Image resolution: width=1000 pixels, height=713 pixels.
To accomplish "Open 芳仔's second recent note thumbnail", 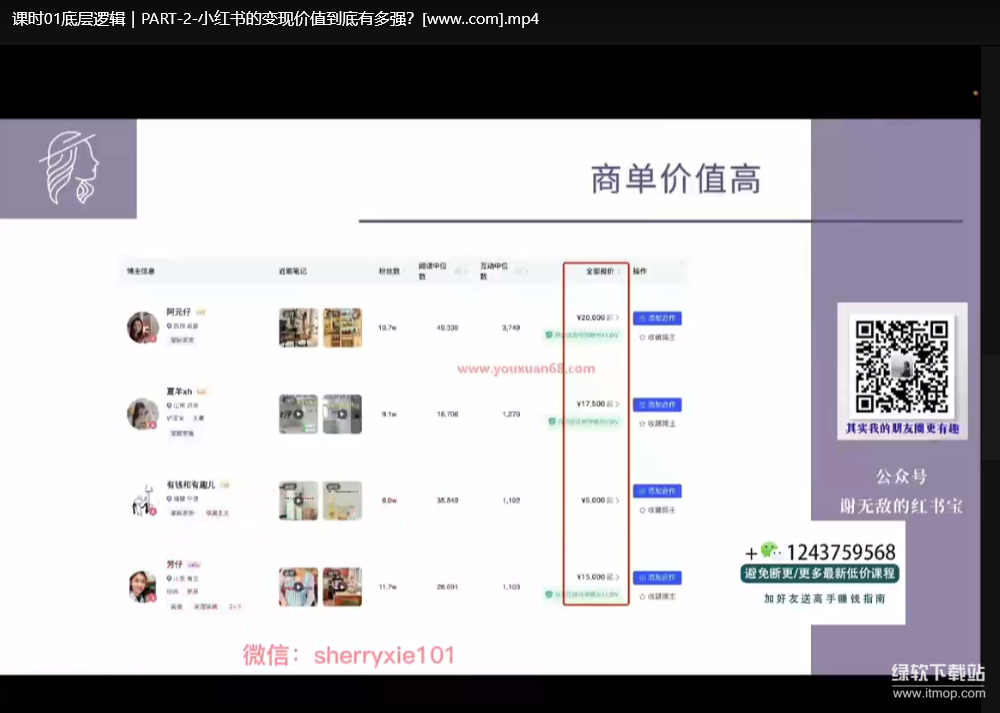I will [342, 587].
